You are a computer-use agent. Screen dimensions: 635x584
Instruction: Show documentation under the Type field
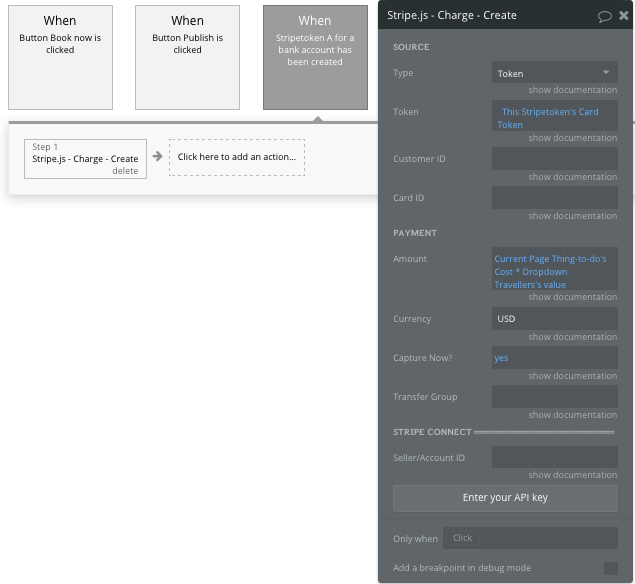[572, 90]
